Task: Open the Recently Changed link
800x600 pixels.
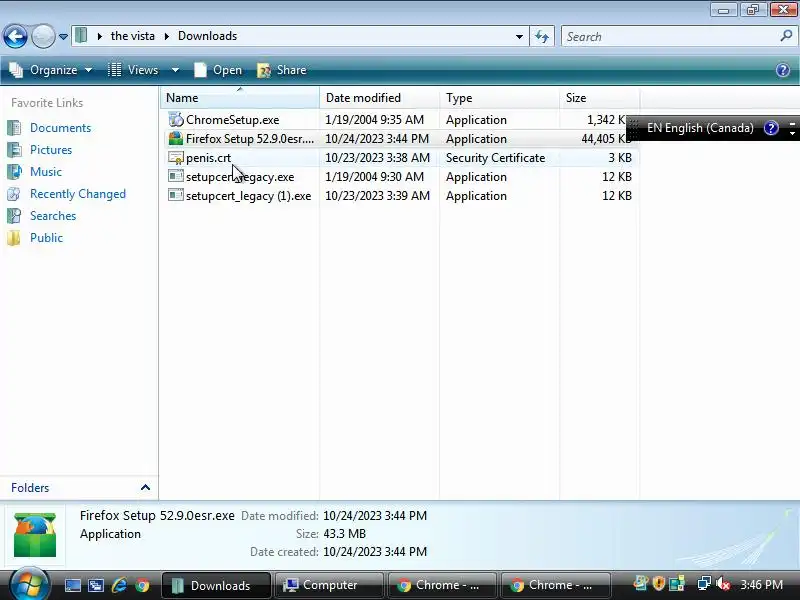Action: pos(78,194)
